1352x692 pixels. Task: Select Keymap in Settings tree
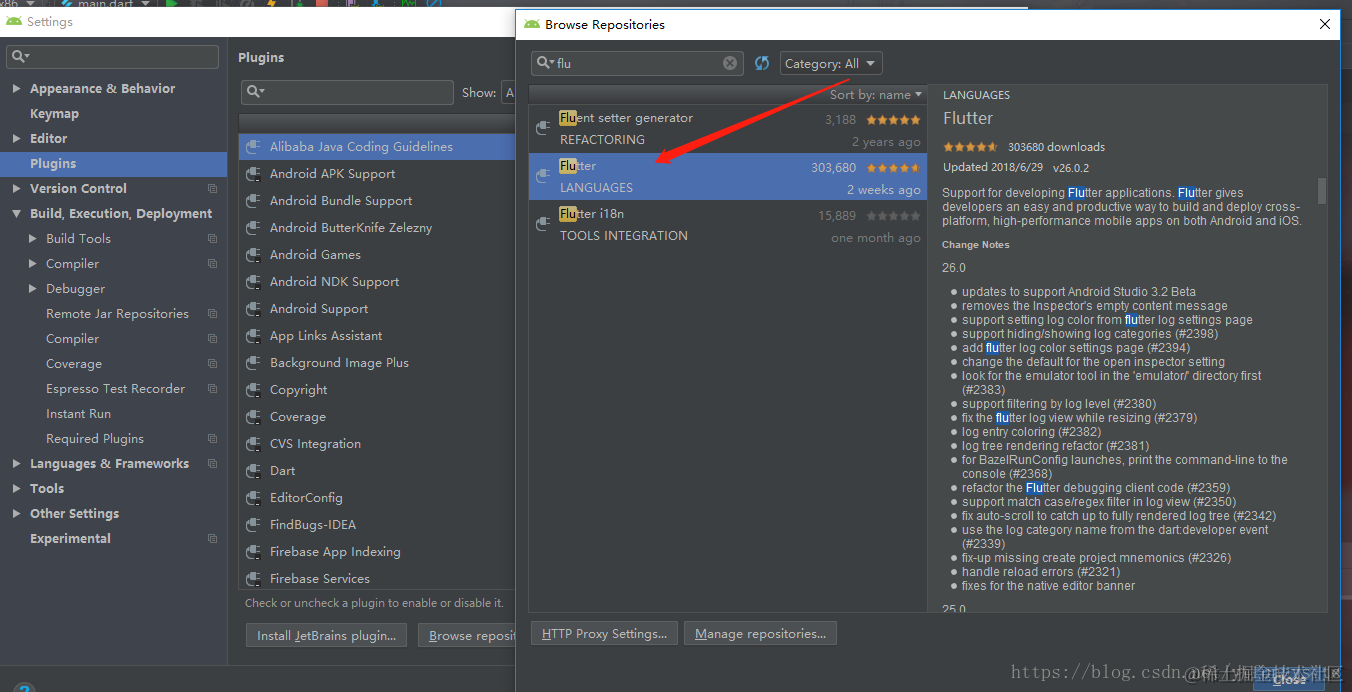(54, 113)
